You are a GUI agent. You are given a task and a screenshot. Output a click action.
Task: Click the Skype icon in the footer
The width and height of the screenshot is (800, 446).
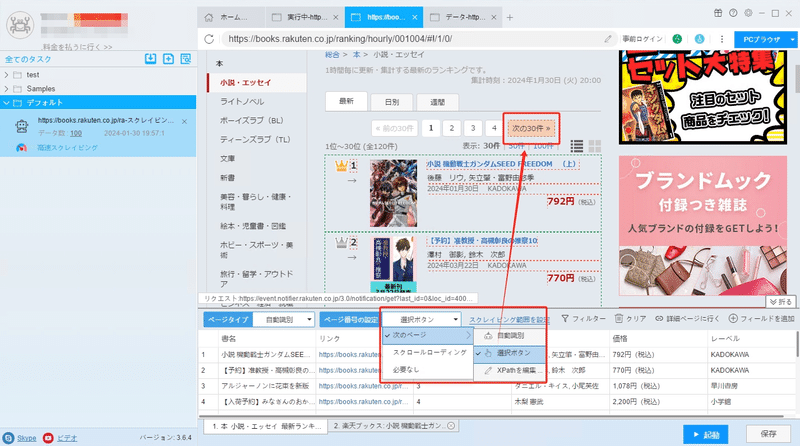(9, 438)
